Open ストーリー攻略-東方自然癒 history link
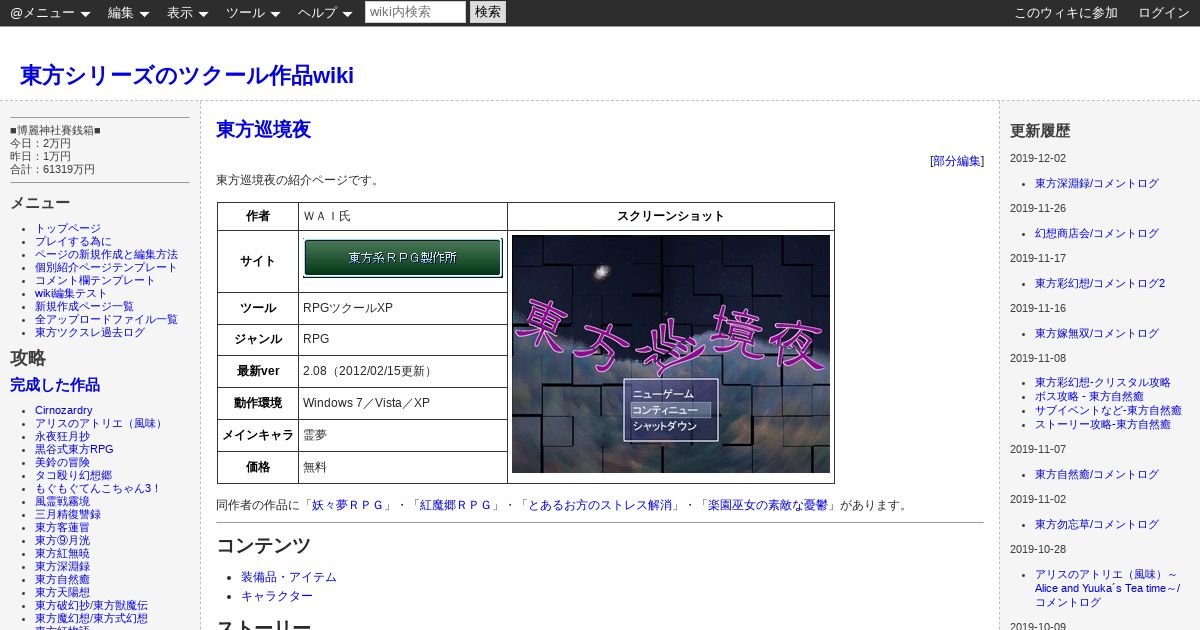Screen dimensions: 1200x630 coord(1103,424)
